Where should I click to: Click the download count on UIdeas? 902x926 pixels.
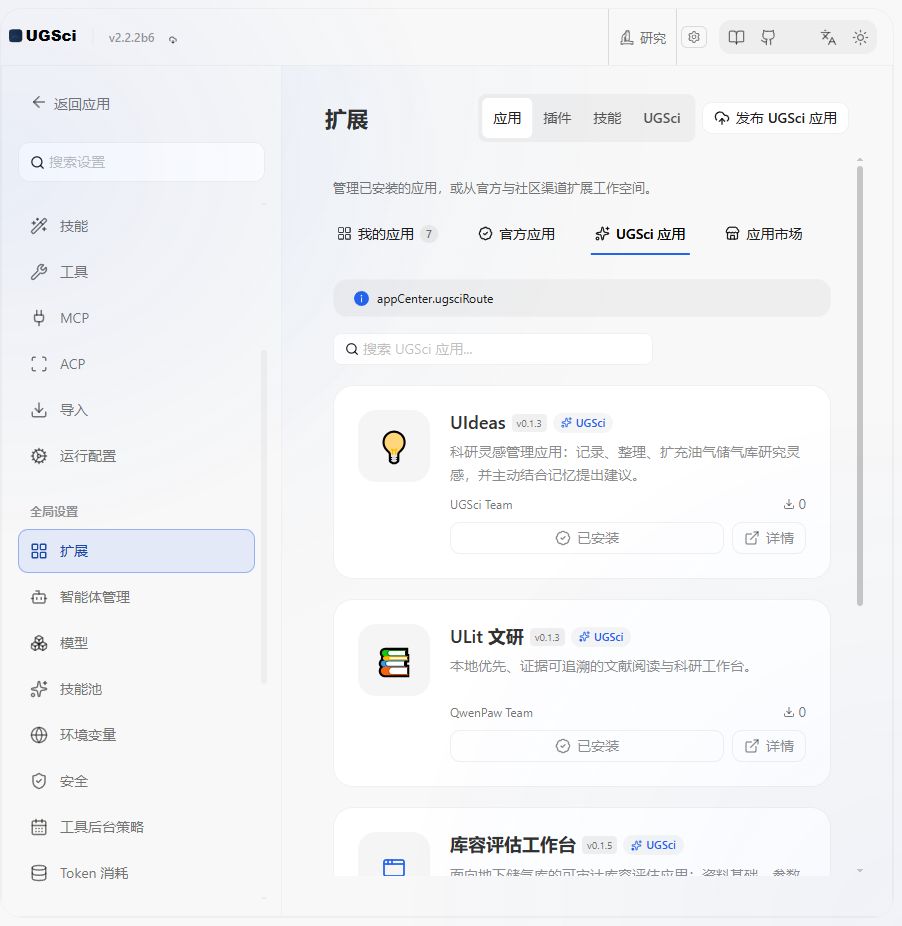tap(794, 504)
